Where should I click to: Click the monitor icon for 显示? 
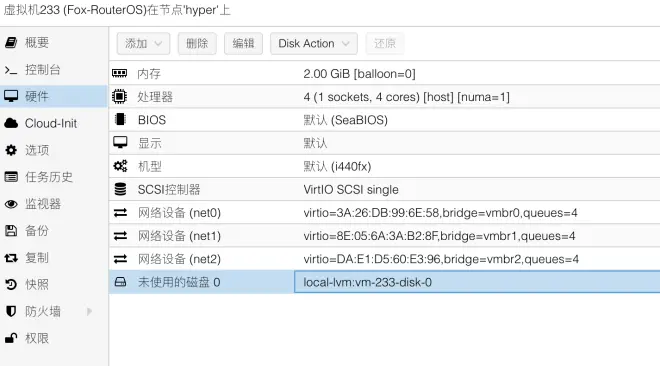(120, 143)
